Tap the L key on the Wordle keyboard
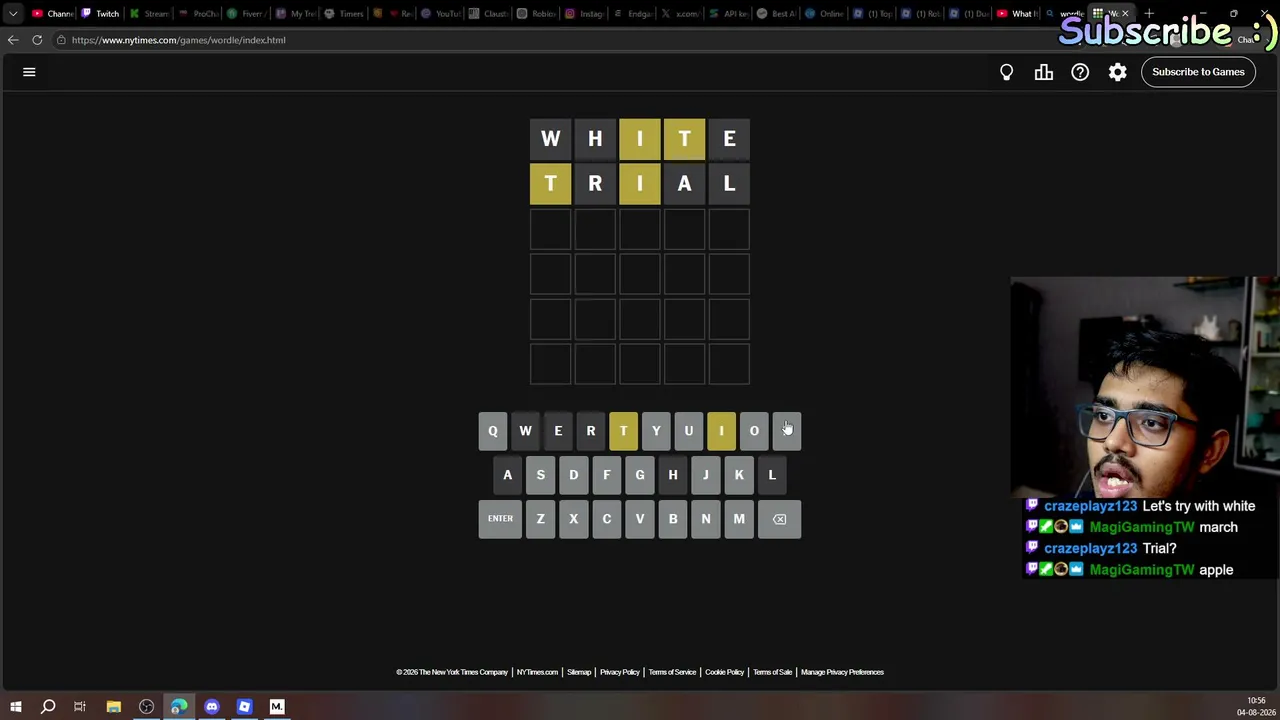Viewport: 1280px width, 720px height. click(772, 475)
